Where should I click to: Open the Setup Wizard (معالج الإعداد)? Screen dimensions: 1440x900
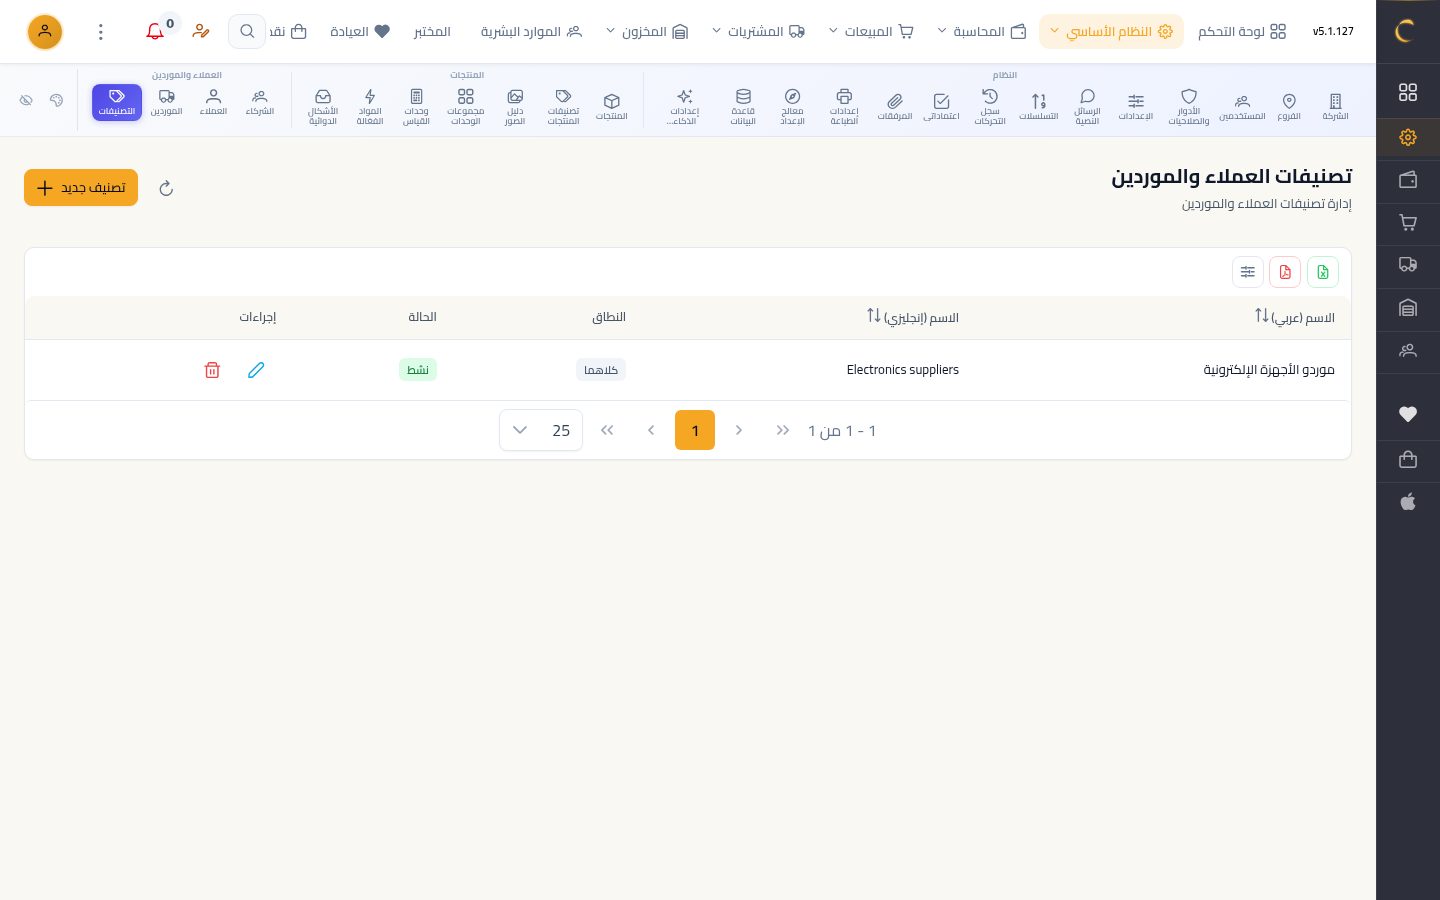792,106
